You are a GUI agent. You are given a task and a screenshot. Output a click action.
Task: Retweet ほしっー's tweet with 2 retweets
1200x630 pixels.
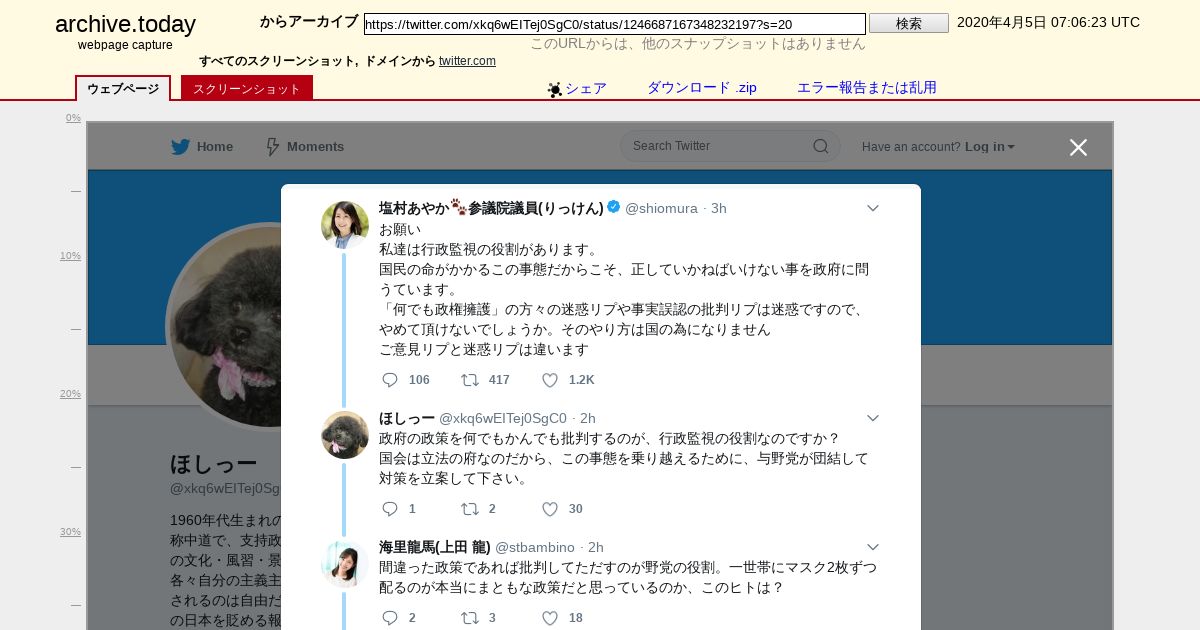click(x=469, y=509)
